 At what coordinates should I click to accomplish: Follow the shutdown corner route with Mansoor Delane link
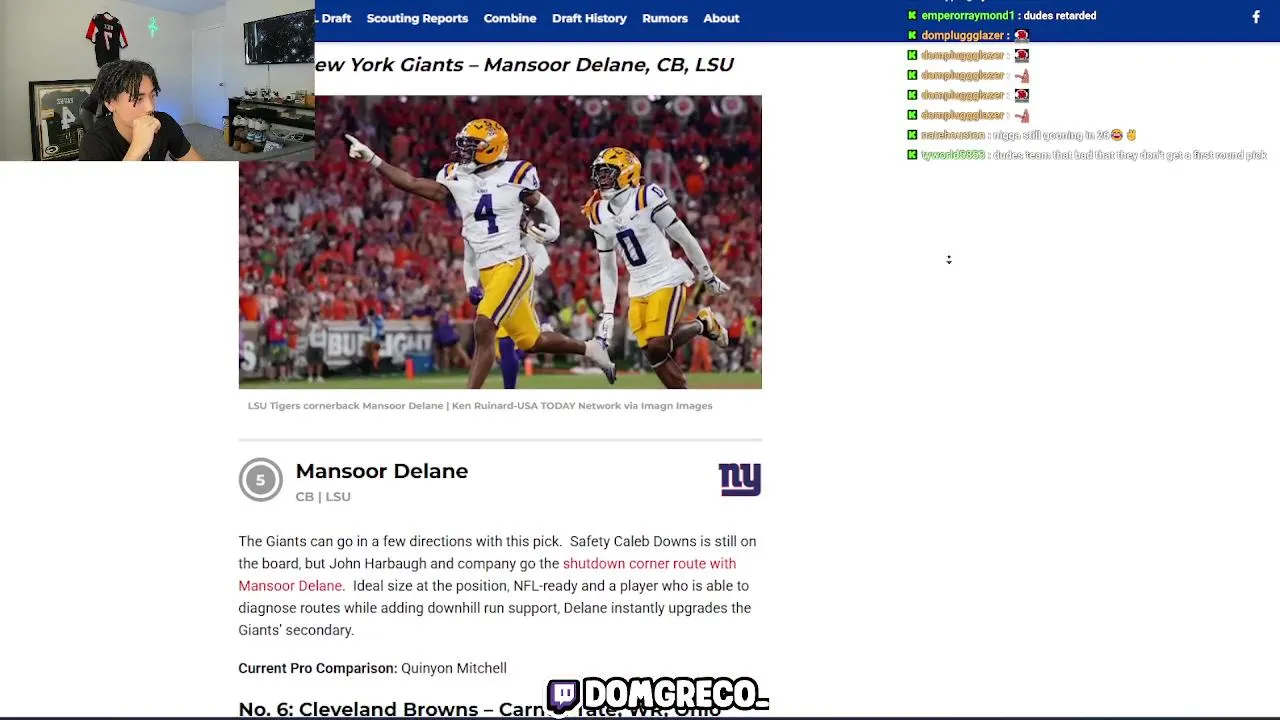pos(487,575)
